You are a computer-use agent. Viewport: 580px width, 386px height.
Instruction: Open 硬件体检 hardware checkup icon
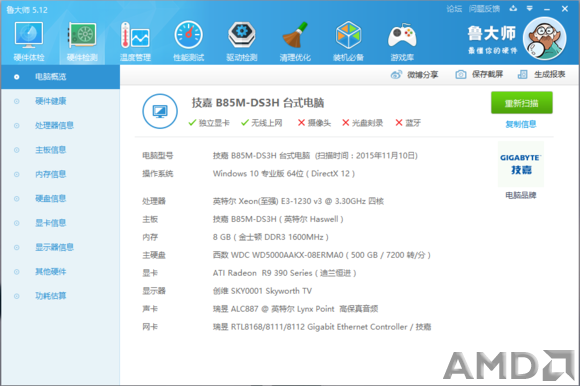click(x=29, y=35)
